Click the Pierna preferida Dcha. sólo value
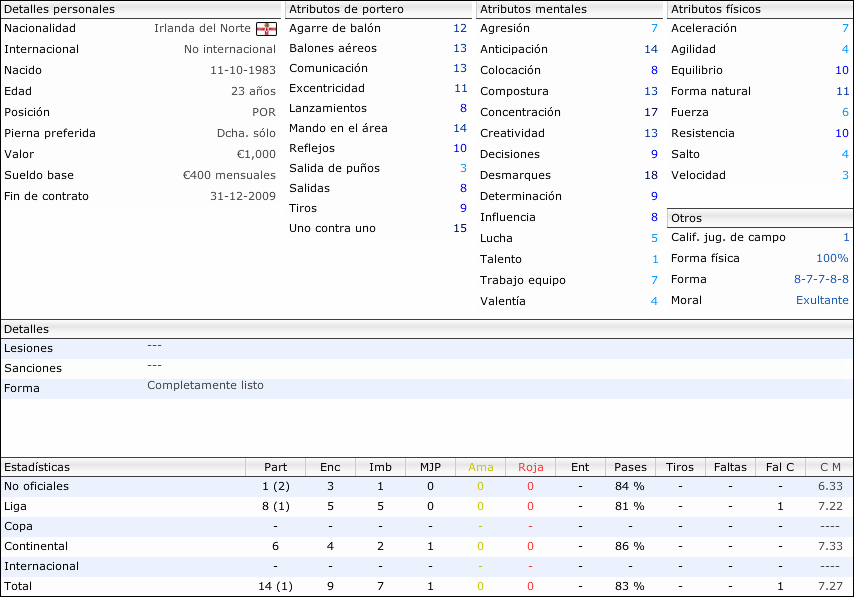The image size is (854, 597). pos(246,133)
